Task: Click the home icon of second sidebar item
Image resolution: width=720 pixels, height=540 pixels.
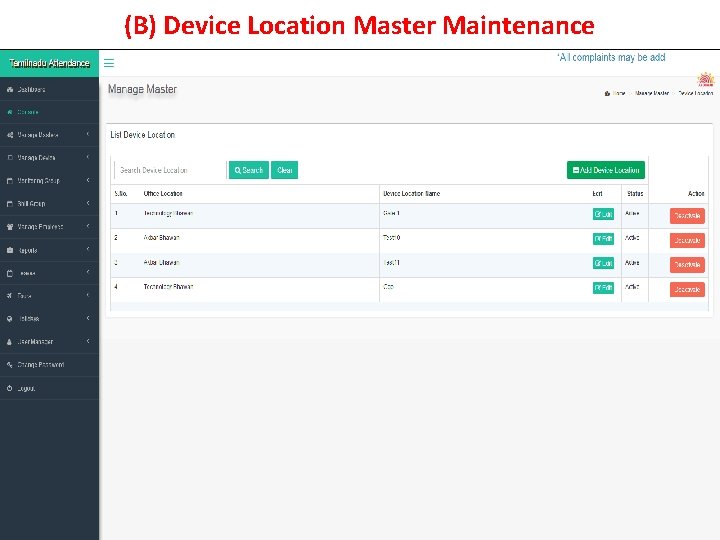Action: 10,112
